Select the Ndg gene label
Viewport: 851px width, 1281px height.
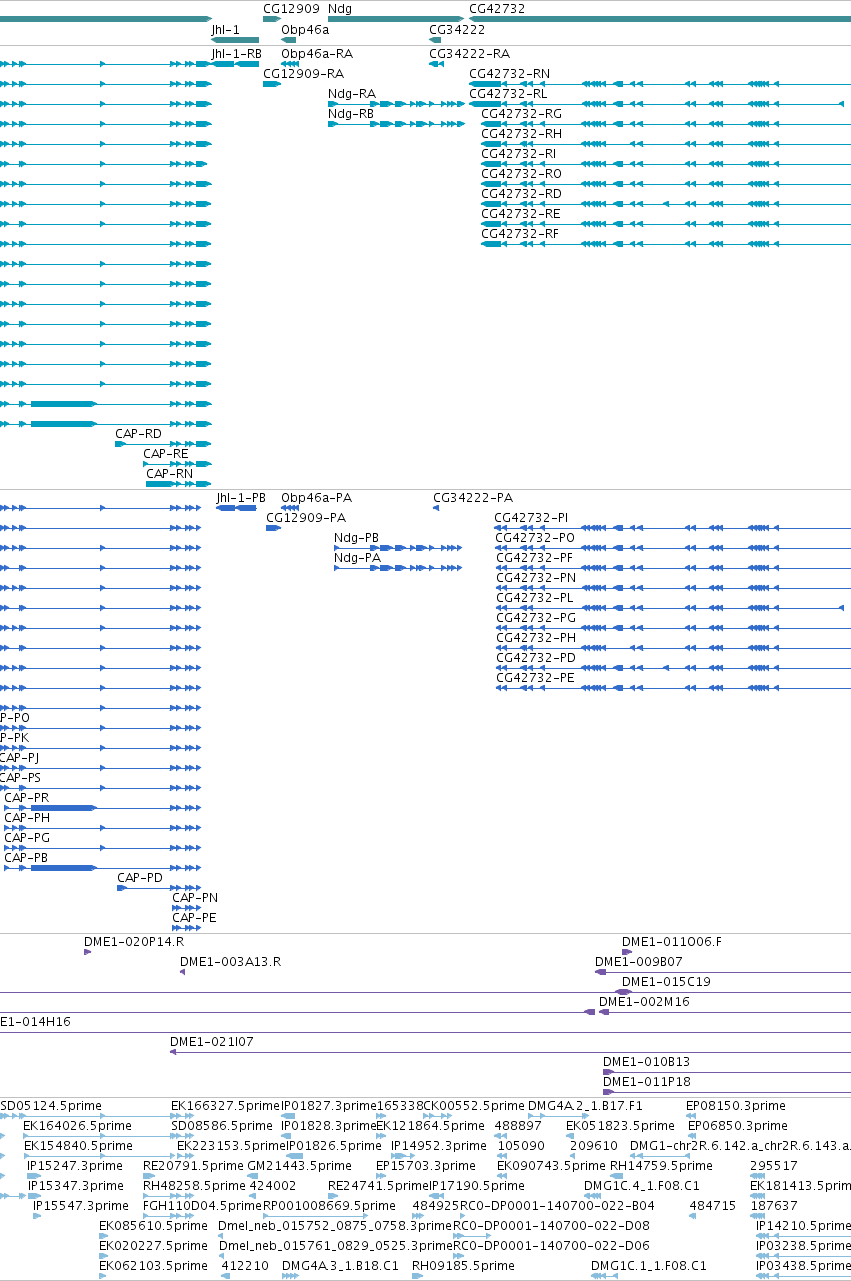pos(340,8)
